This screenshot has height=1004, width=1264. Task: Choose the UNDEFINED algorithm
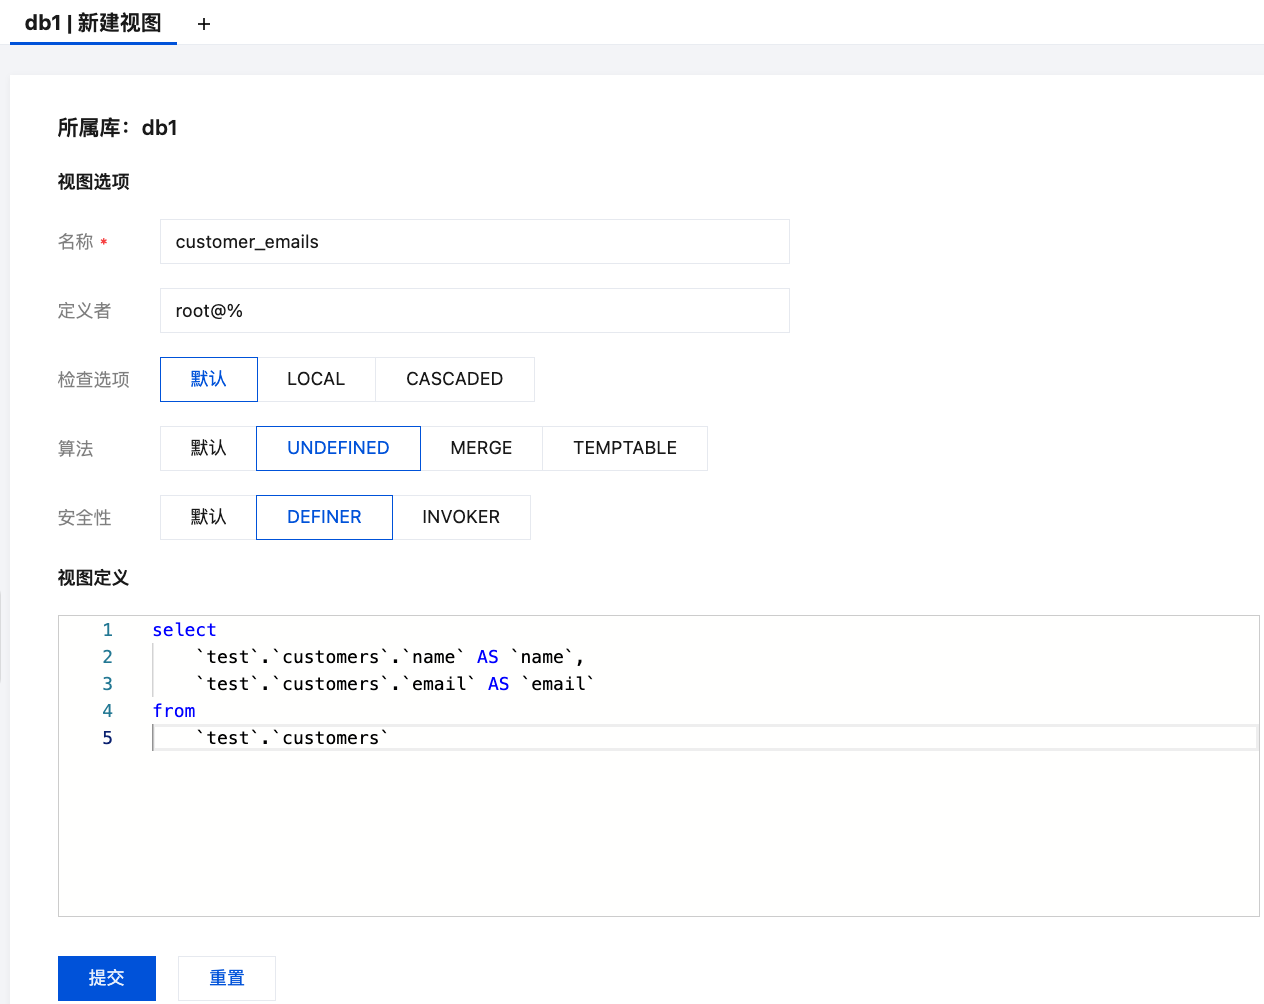338,449
